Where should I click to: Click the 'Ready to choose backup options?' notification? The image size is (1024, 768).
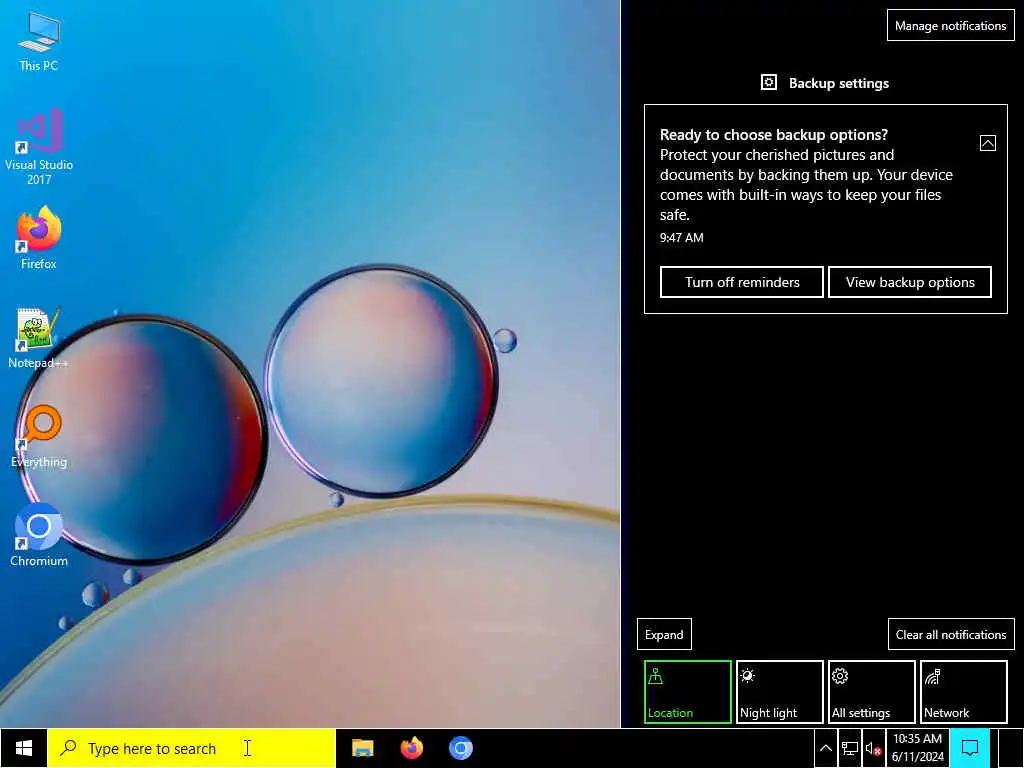(x=825, y=209)
